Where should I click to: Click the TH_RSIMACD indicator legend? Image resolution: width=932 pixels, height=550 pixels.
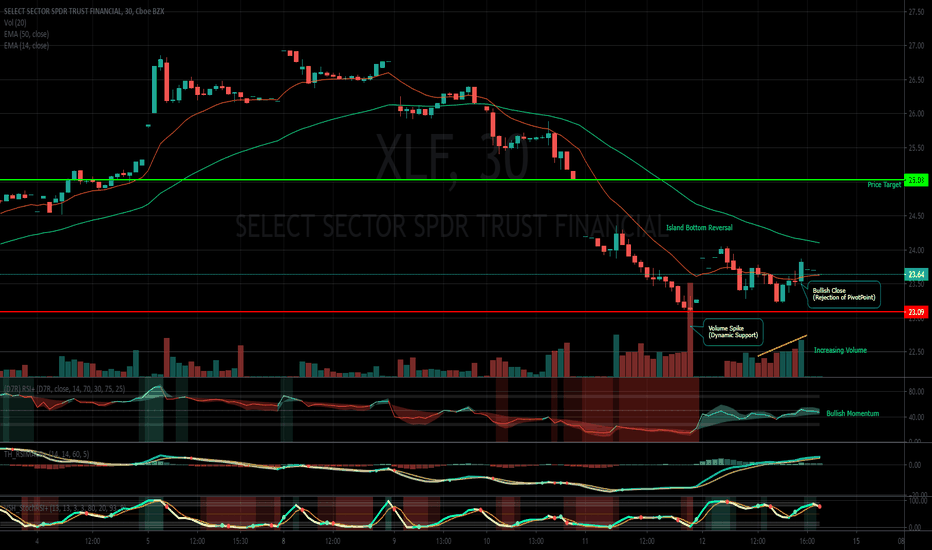(x=46, y=454)
